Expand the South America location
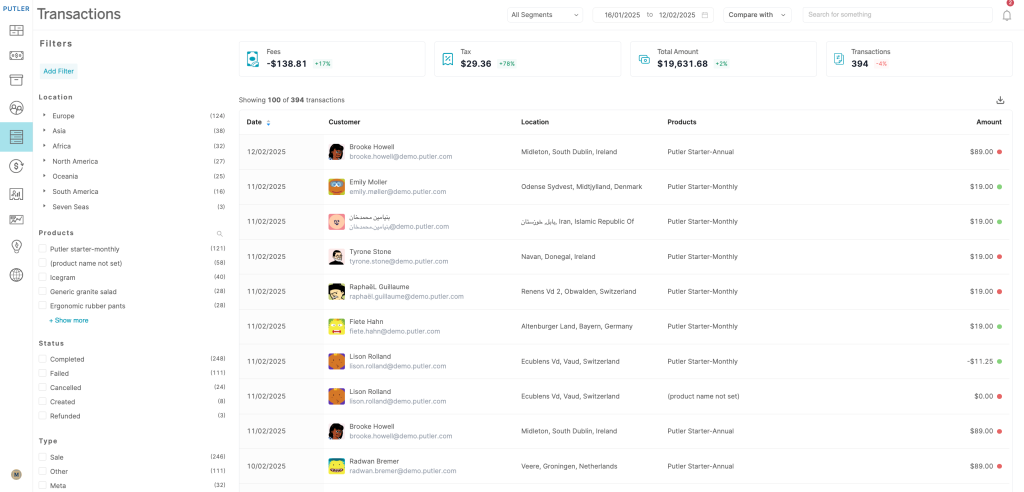 coord(44,191)
